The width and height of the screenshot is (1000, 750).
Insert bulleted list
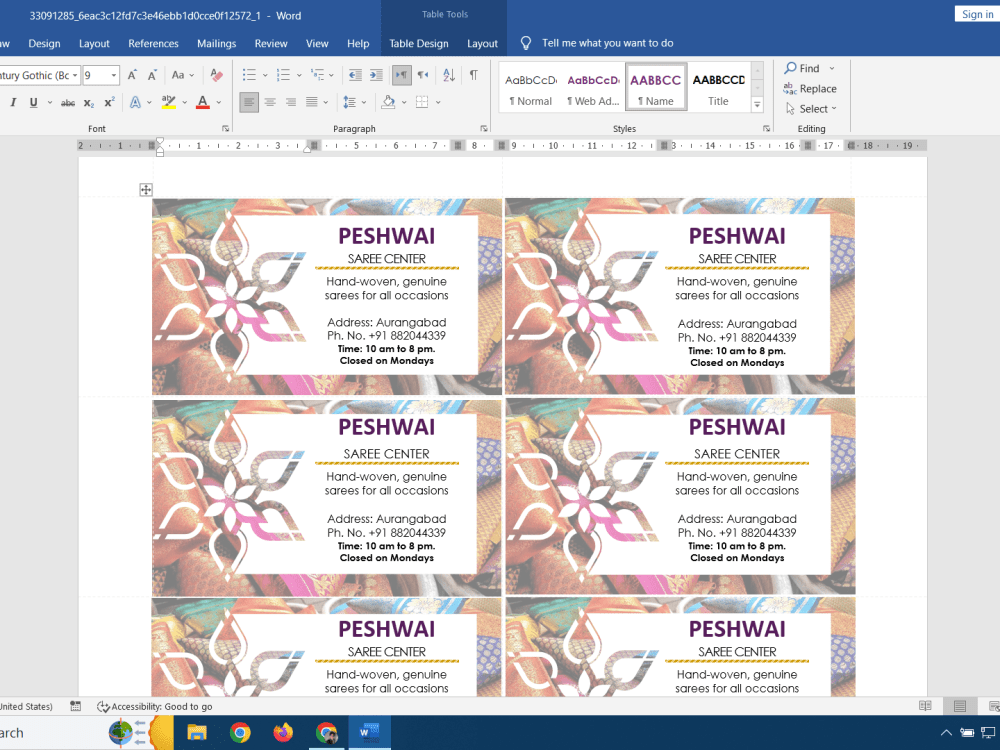[249, 75]
